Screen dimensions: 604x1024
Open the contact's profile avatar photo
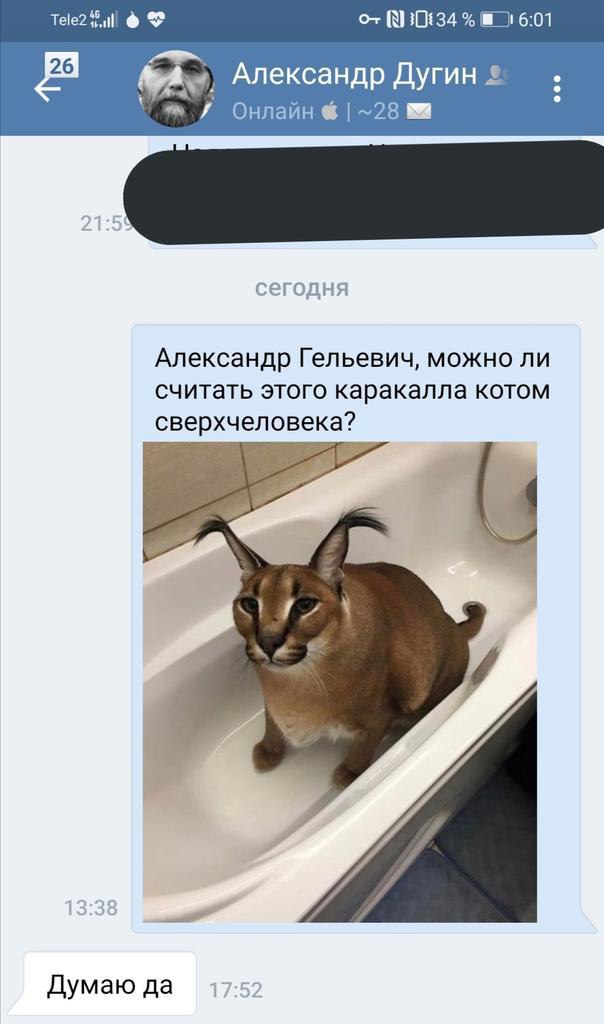tap(176, 89)
